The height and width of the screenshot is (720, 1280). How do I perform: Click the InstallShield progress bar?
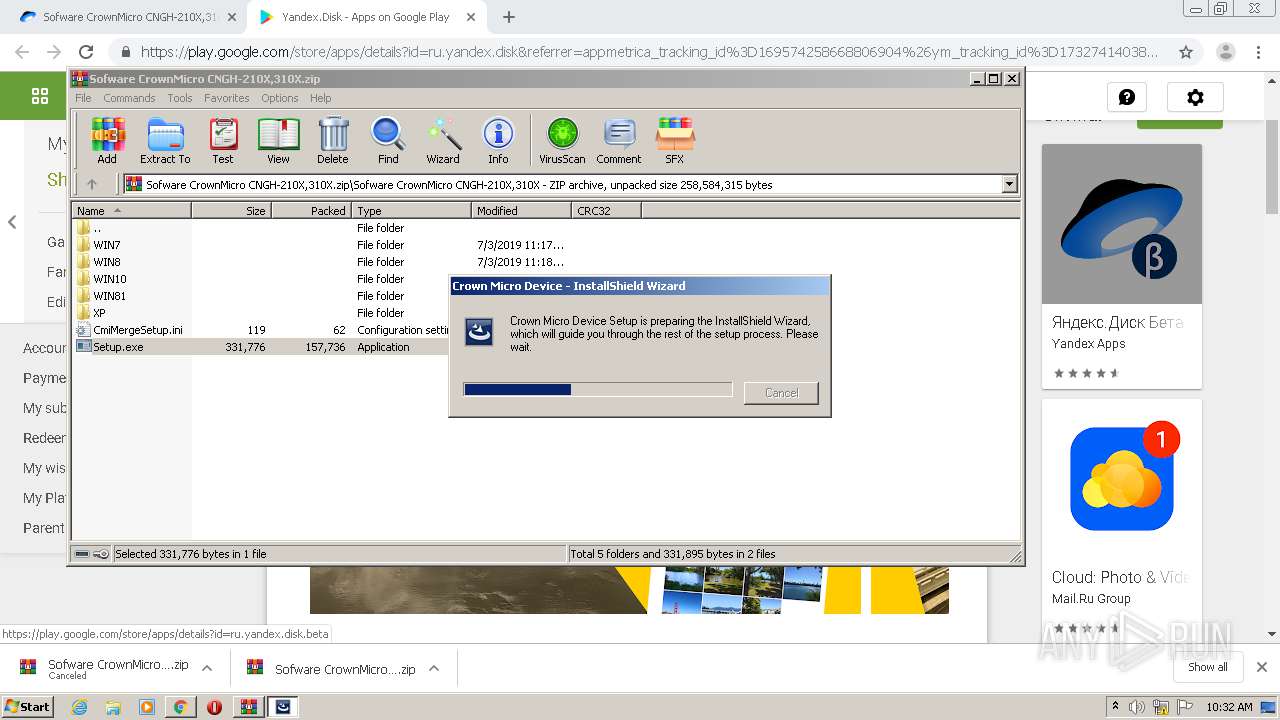(598, 390)
